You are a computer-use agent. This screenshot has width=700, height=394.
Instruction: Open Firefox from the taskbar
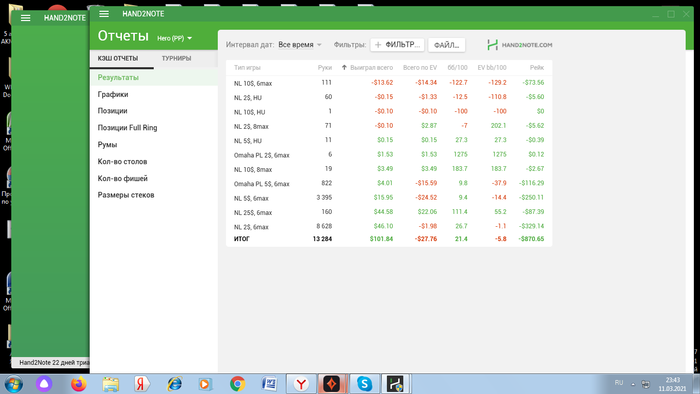click(79, 384)
